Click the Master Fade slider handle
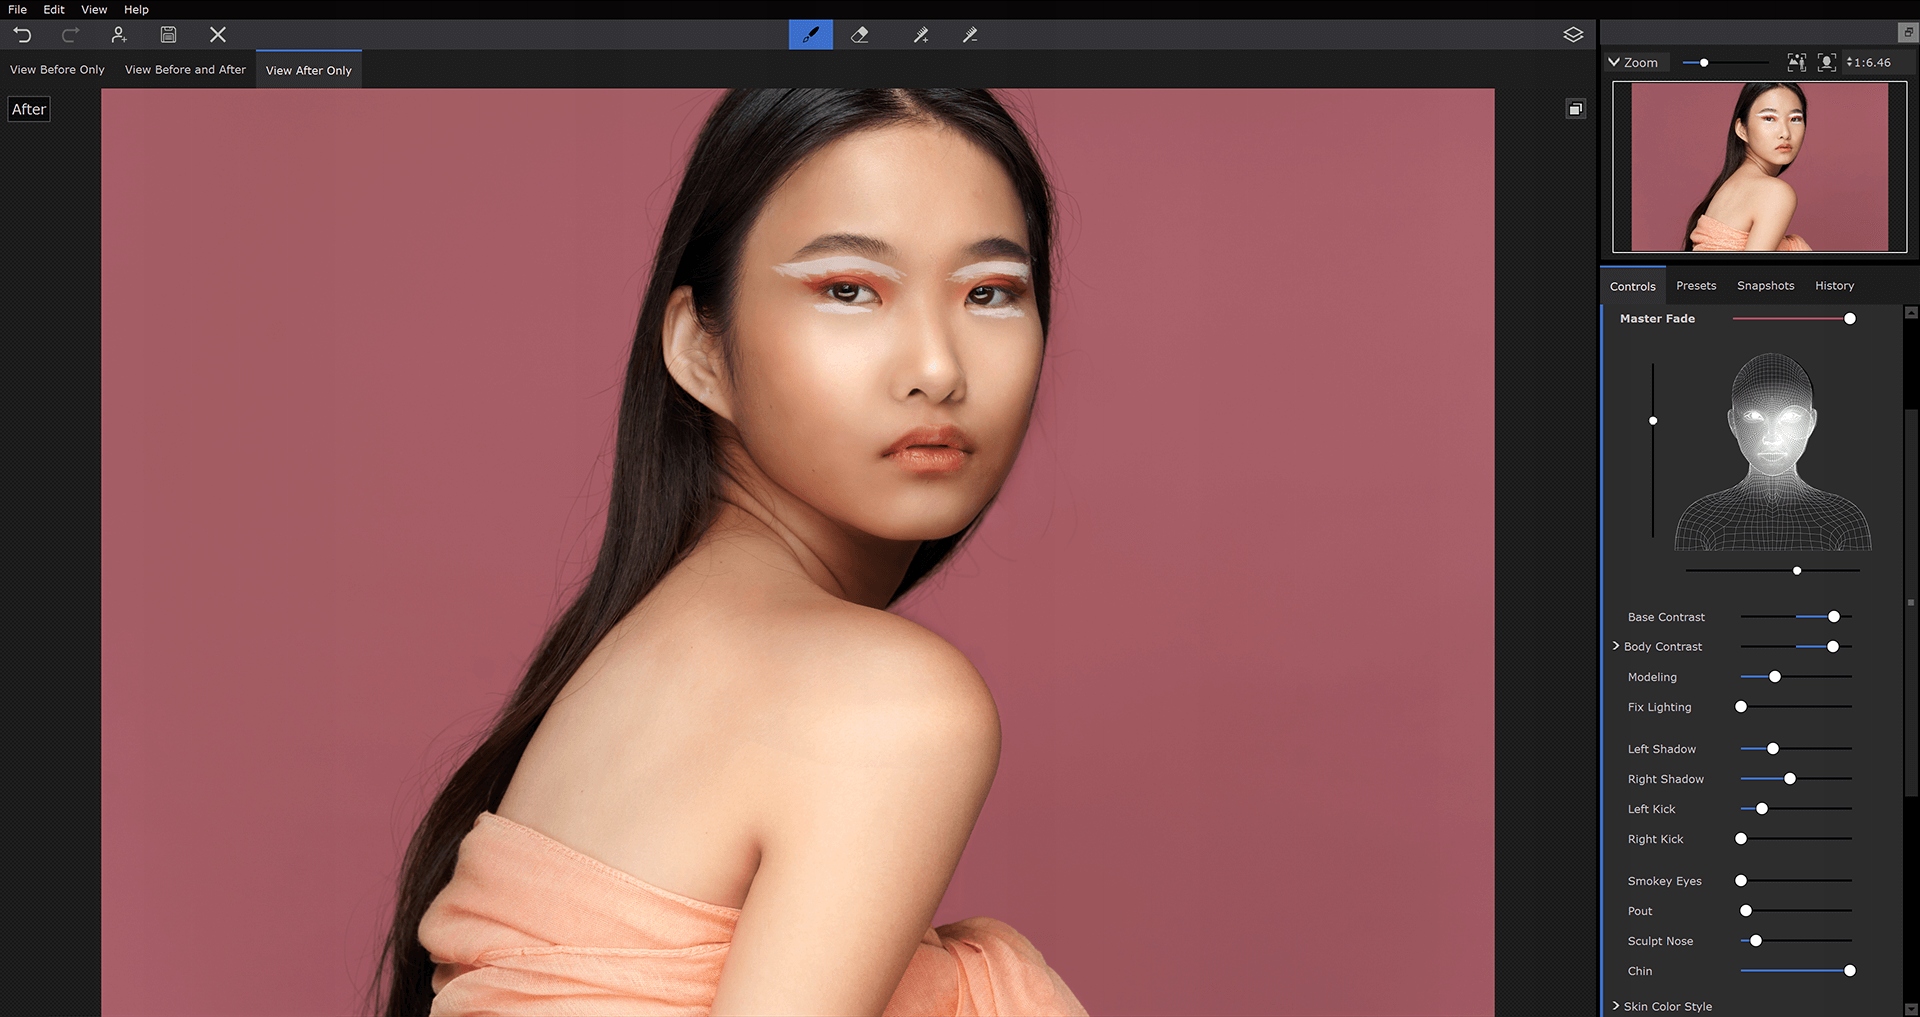This screenshot has width=1920, height=1017. point(1849,319)
